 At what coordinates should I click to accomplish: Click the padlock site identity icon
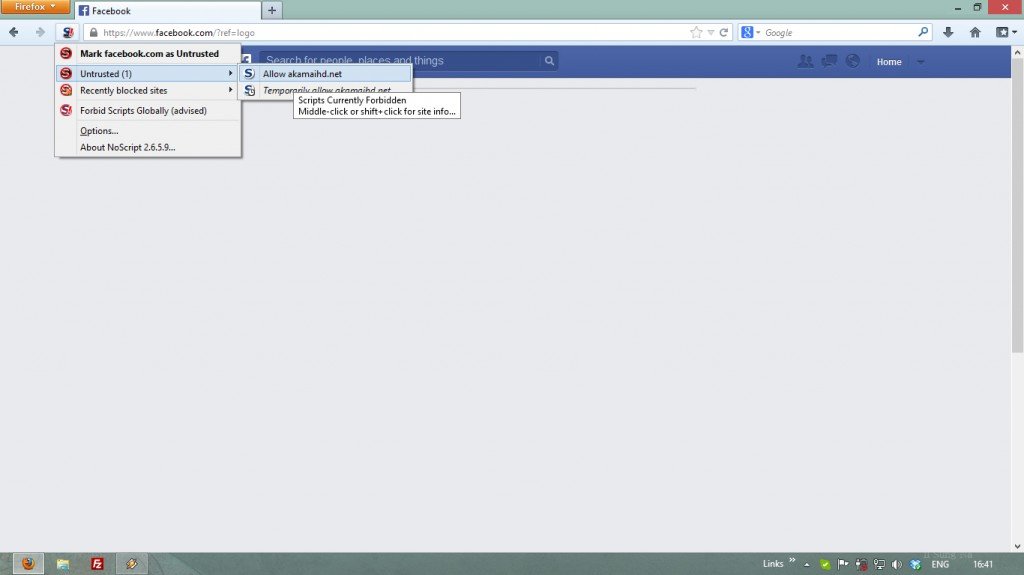tap(93, 32)
